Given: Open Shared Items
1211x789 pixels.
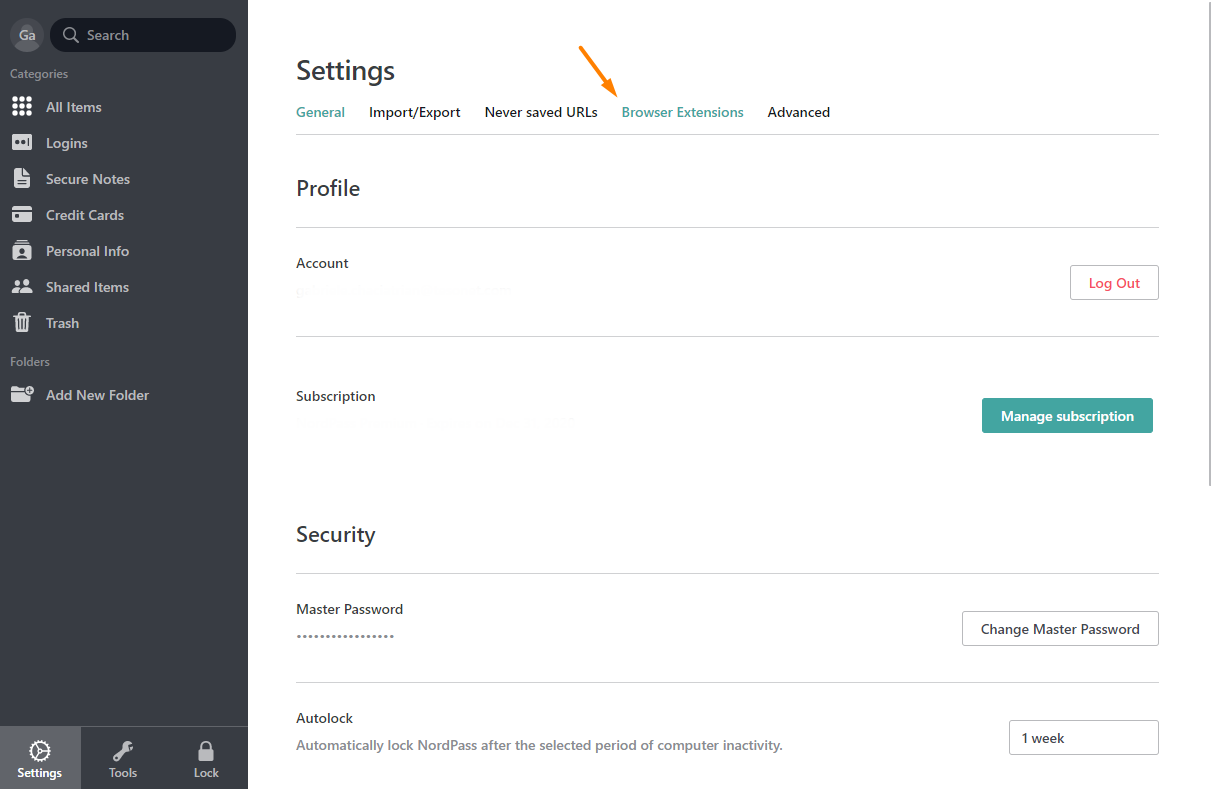Looking at the screenshot, I should click(x=87, y=286).
